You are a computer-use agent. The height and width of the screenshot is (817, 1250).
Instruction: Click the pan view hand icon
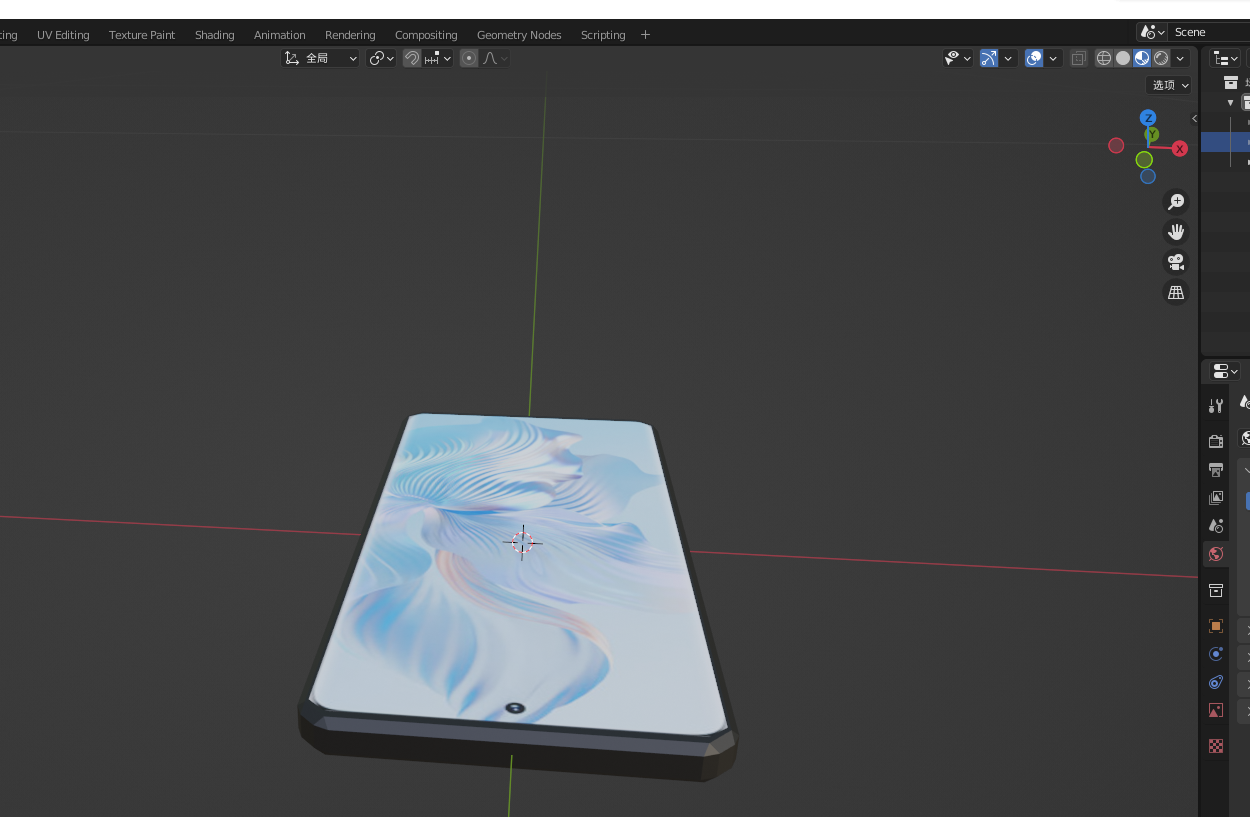[1176, 232]
